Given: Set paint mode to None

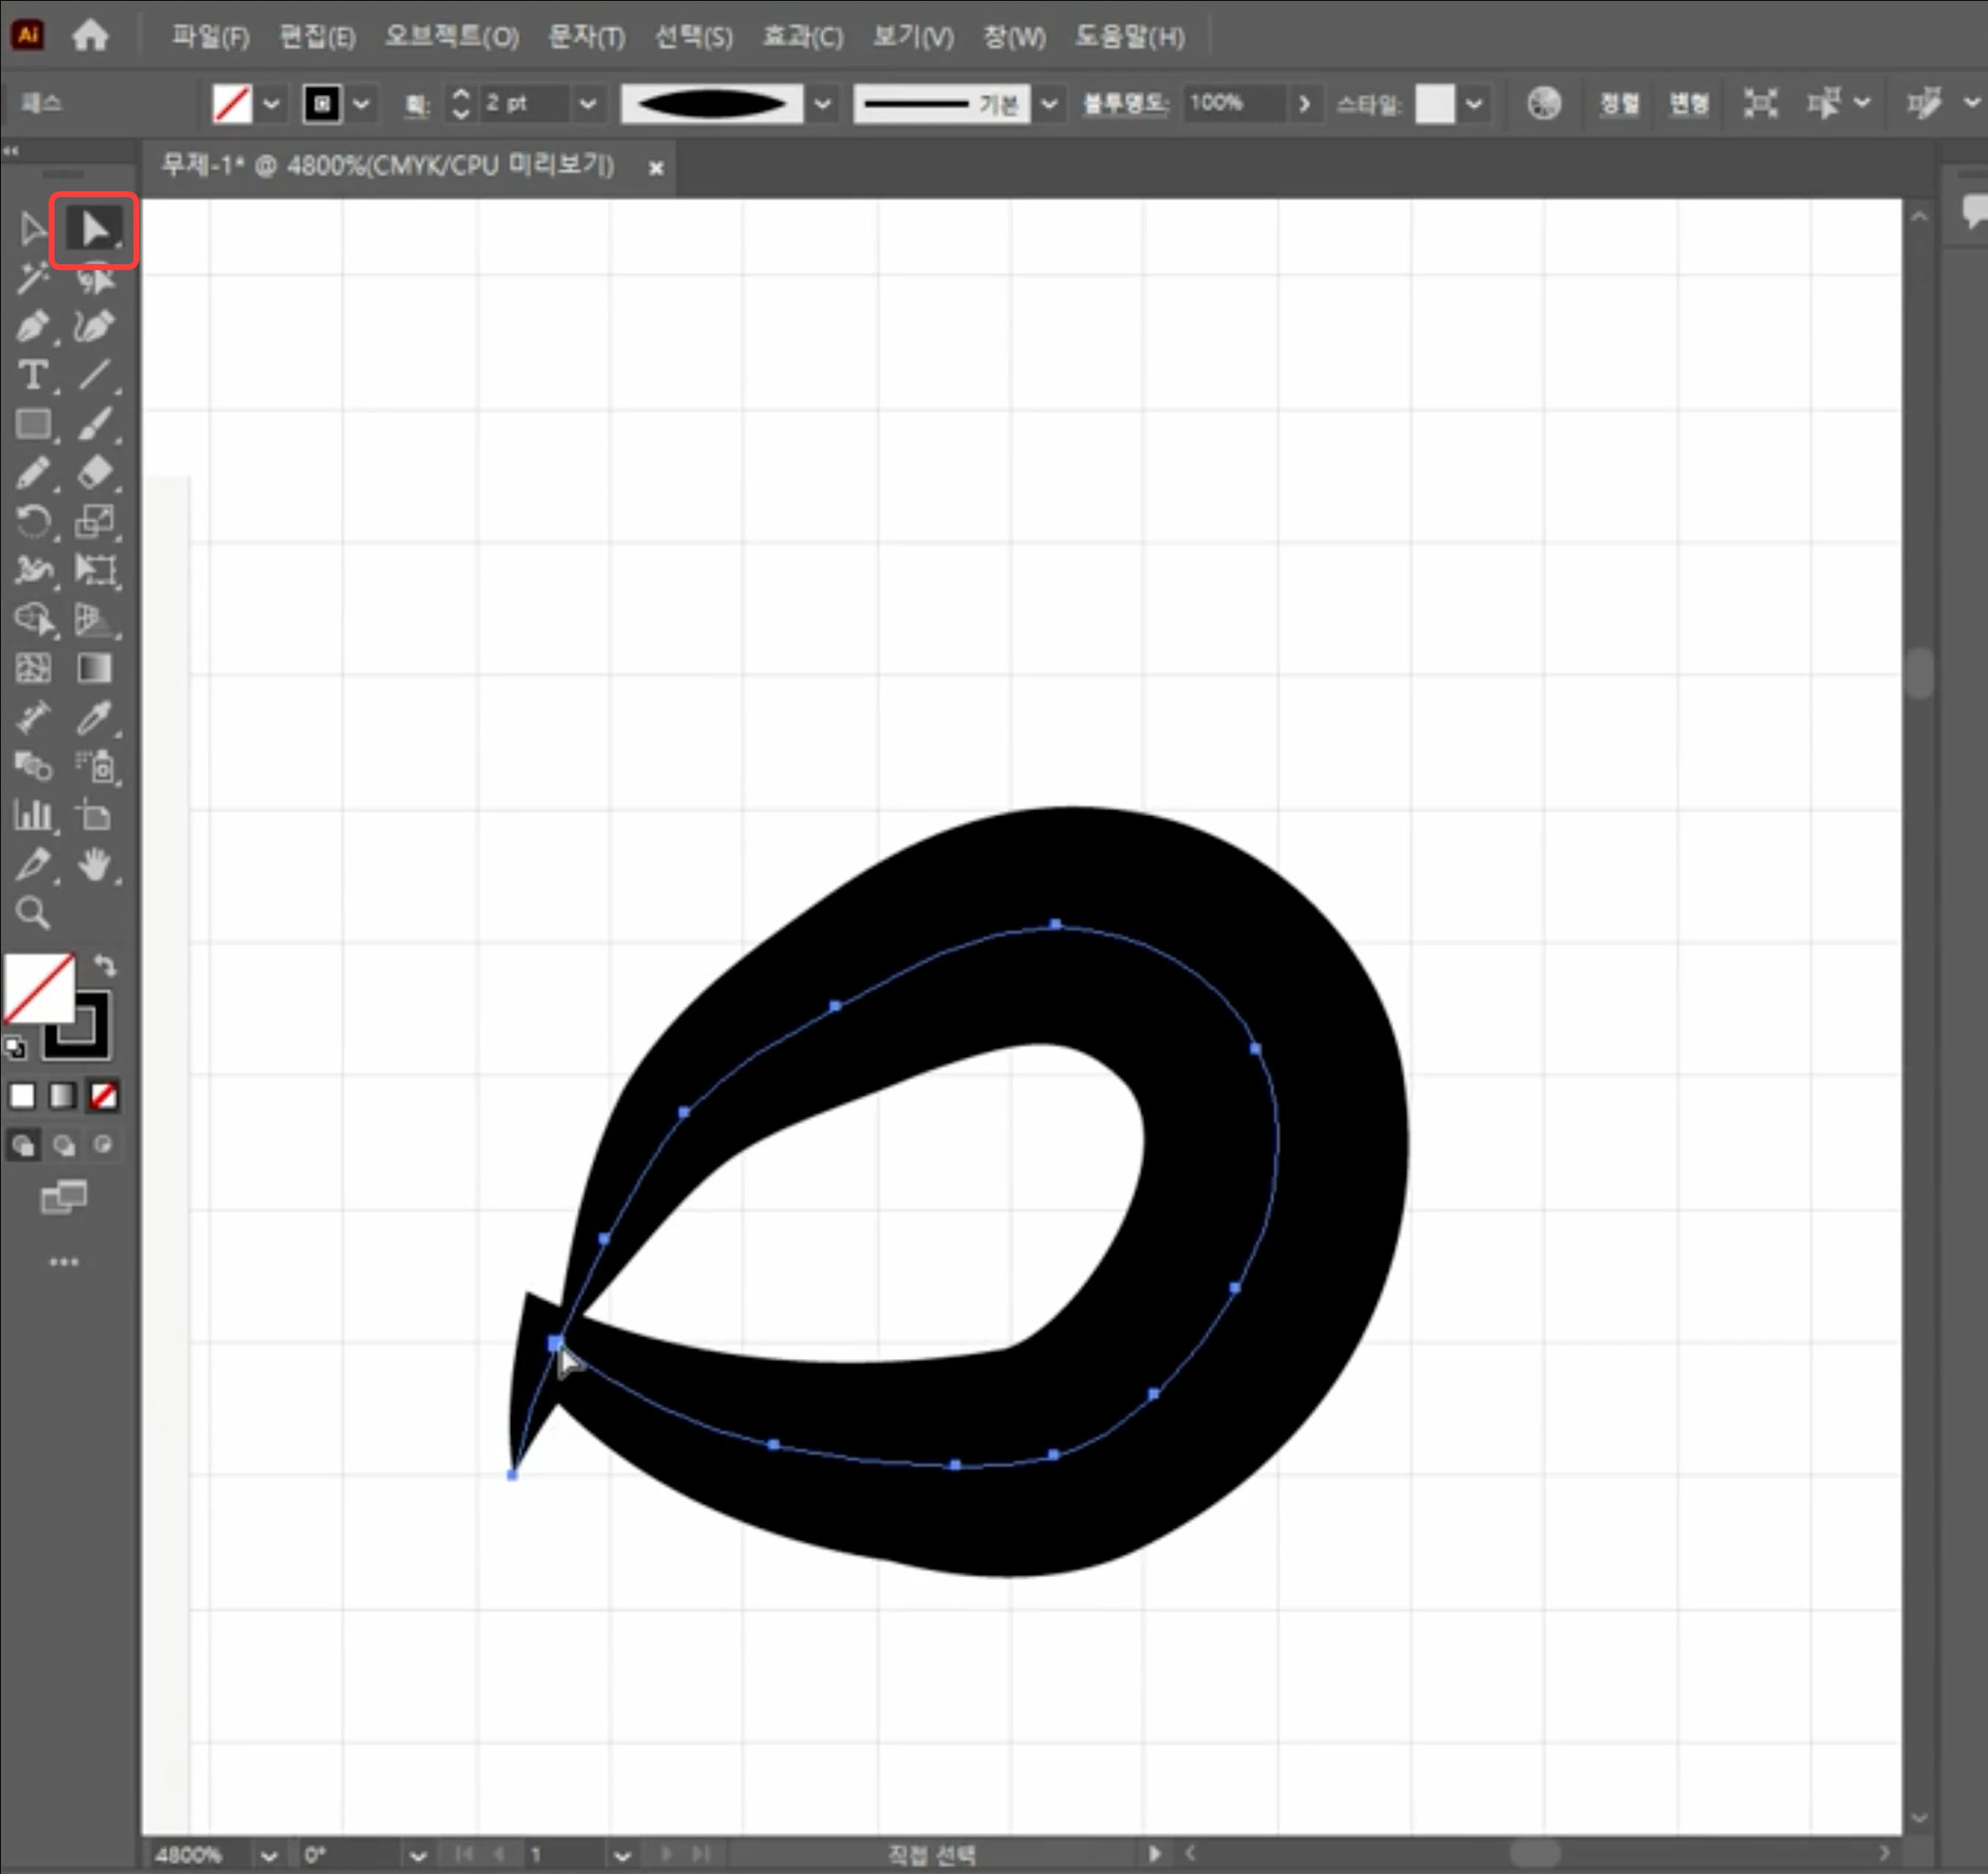Looking at the screenshot, I should coord(103,1096).
